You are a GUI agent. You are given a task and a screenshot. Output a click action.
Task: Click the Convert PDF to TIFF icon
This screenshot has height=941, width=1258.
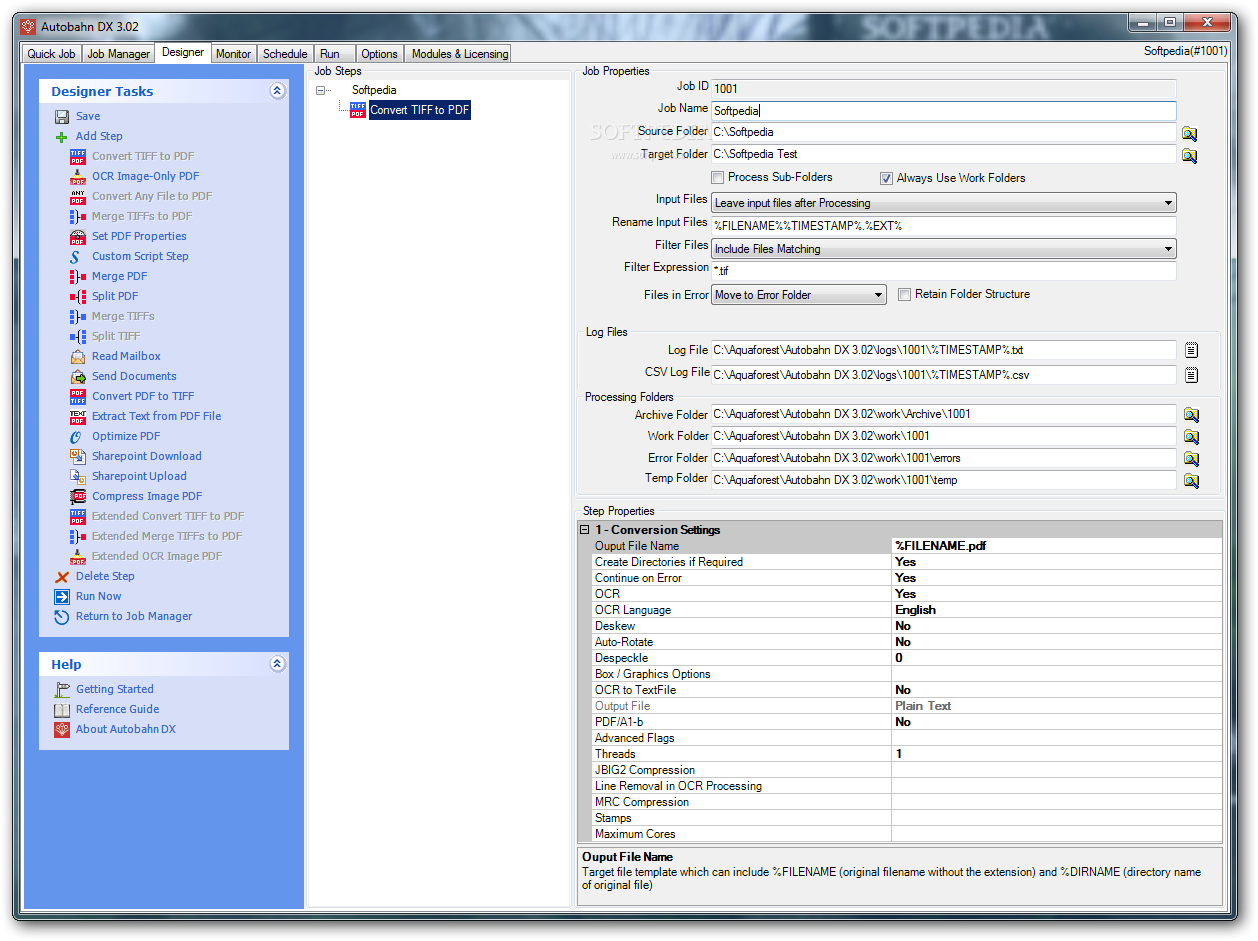coord(78,397)
